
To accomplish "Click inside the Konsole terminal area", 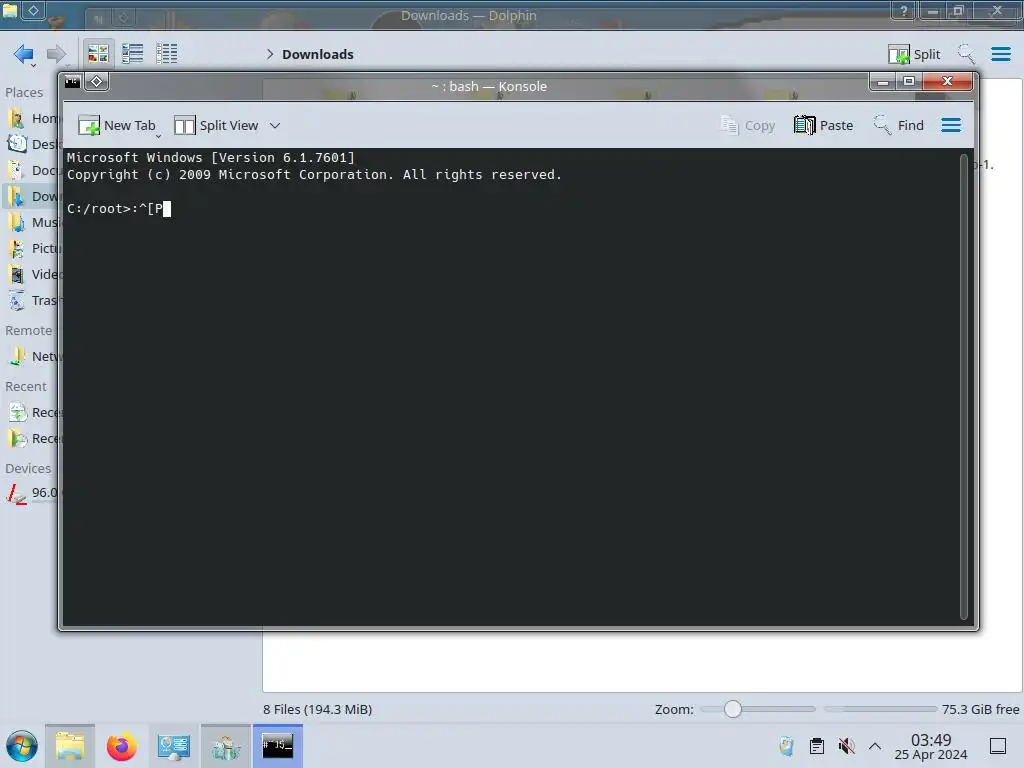I will (x=511, y=387).
